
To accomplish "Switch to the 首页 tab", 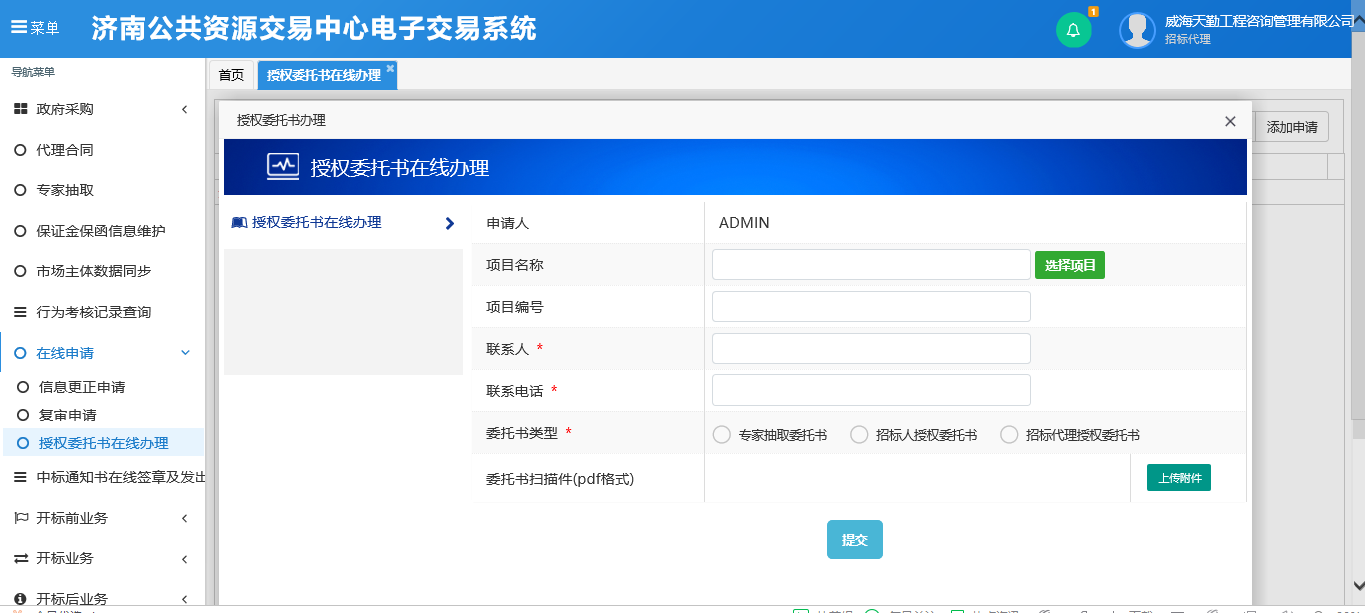I will (x=231, y=74).
